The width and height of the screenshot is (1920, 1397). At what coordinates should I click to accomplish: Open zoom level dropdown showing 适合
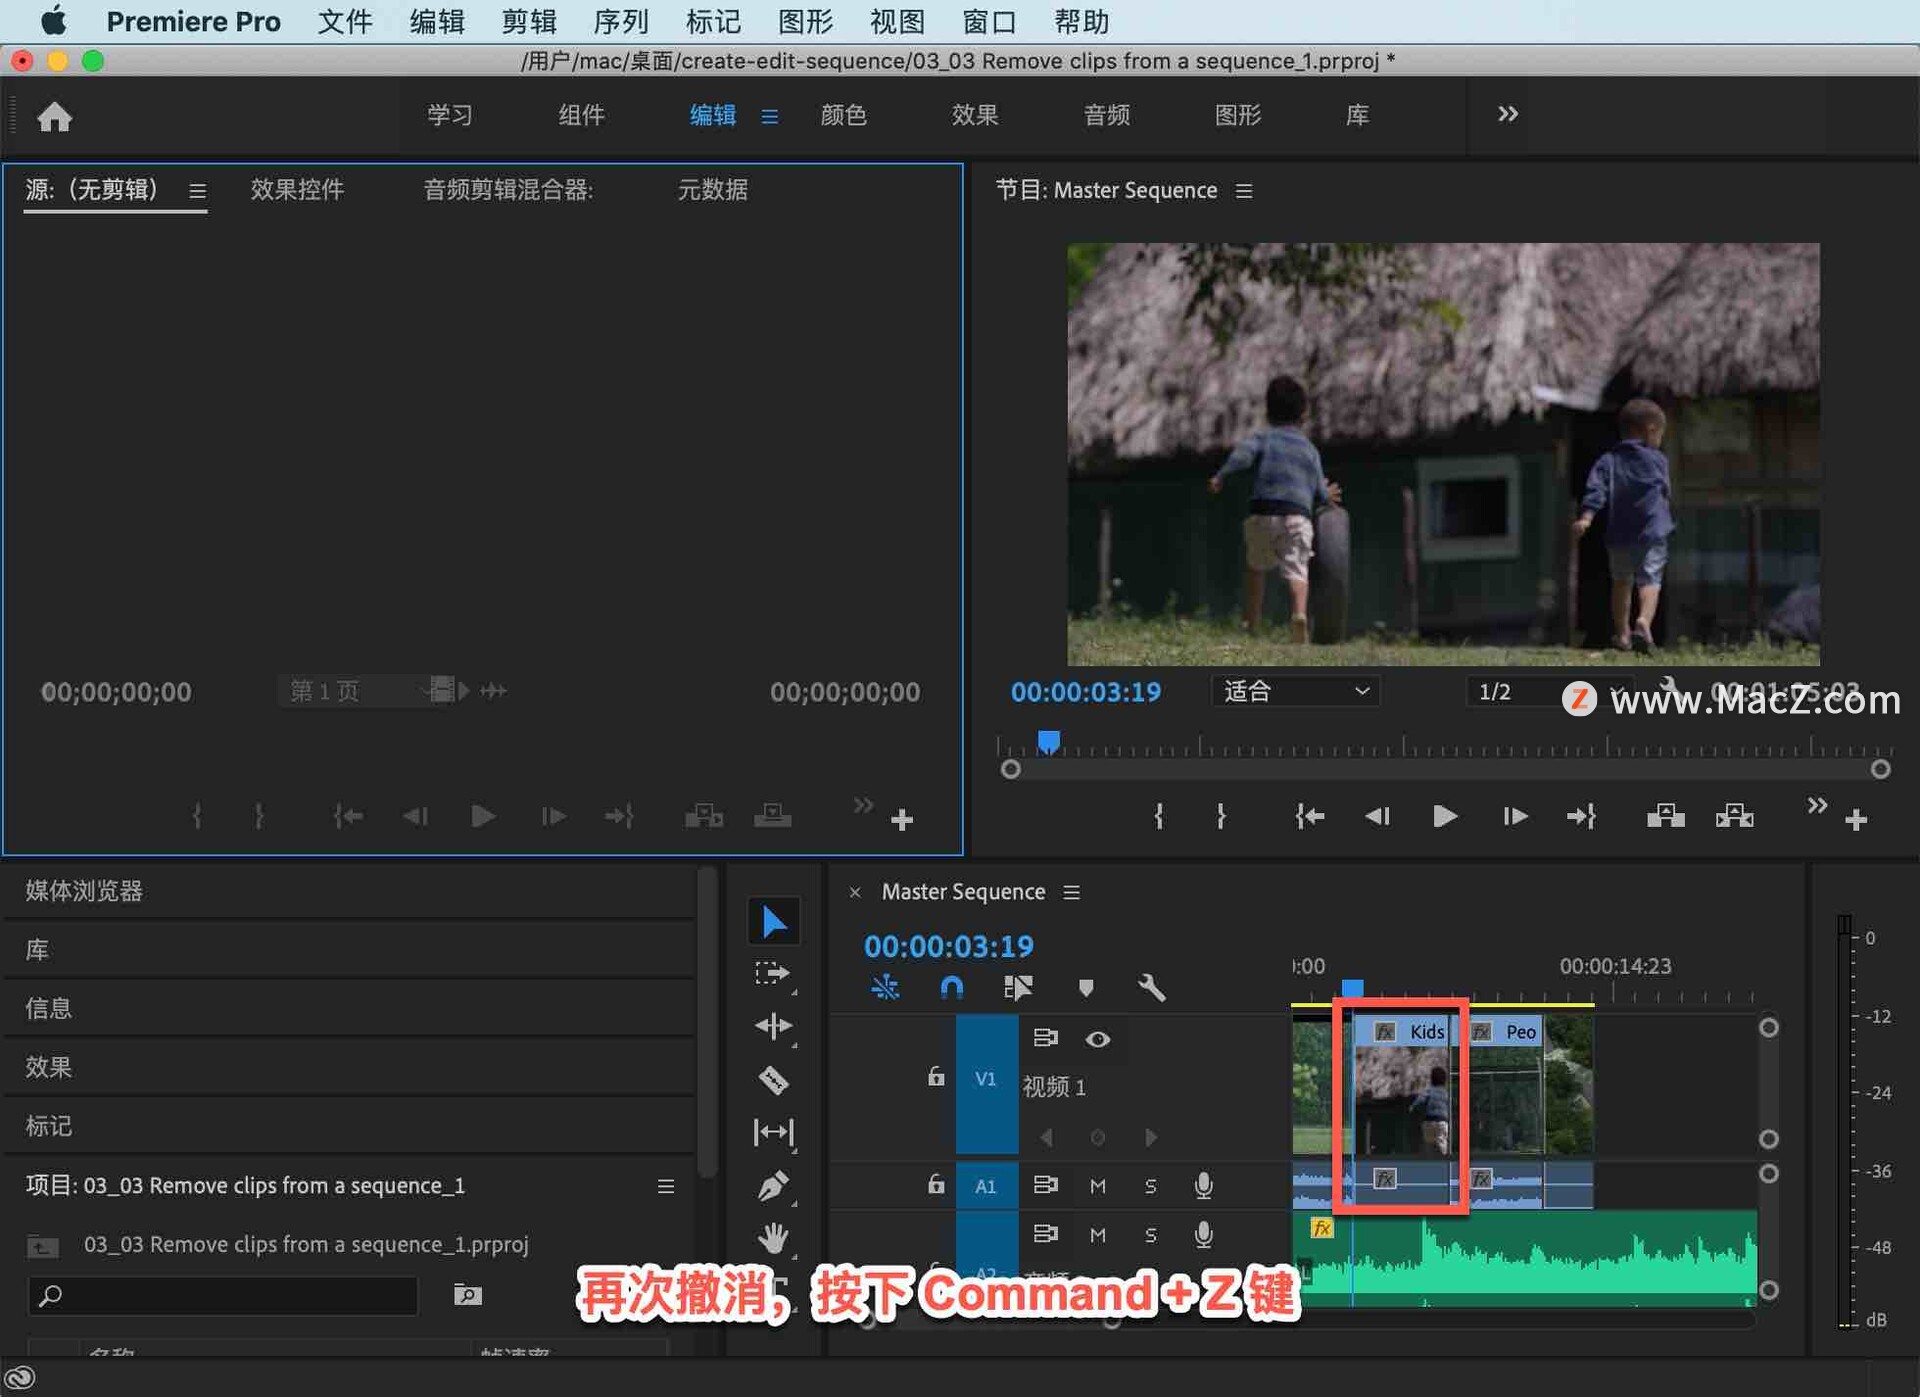point(1296,692)
